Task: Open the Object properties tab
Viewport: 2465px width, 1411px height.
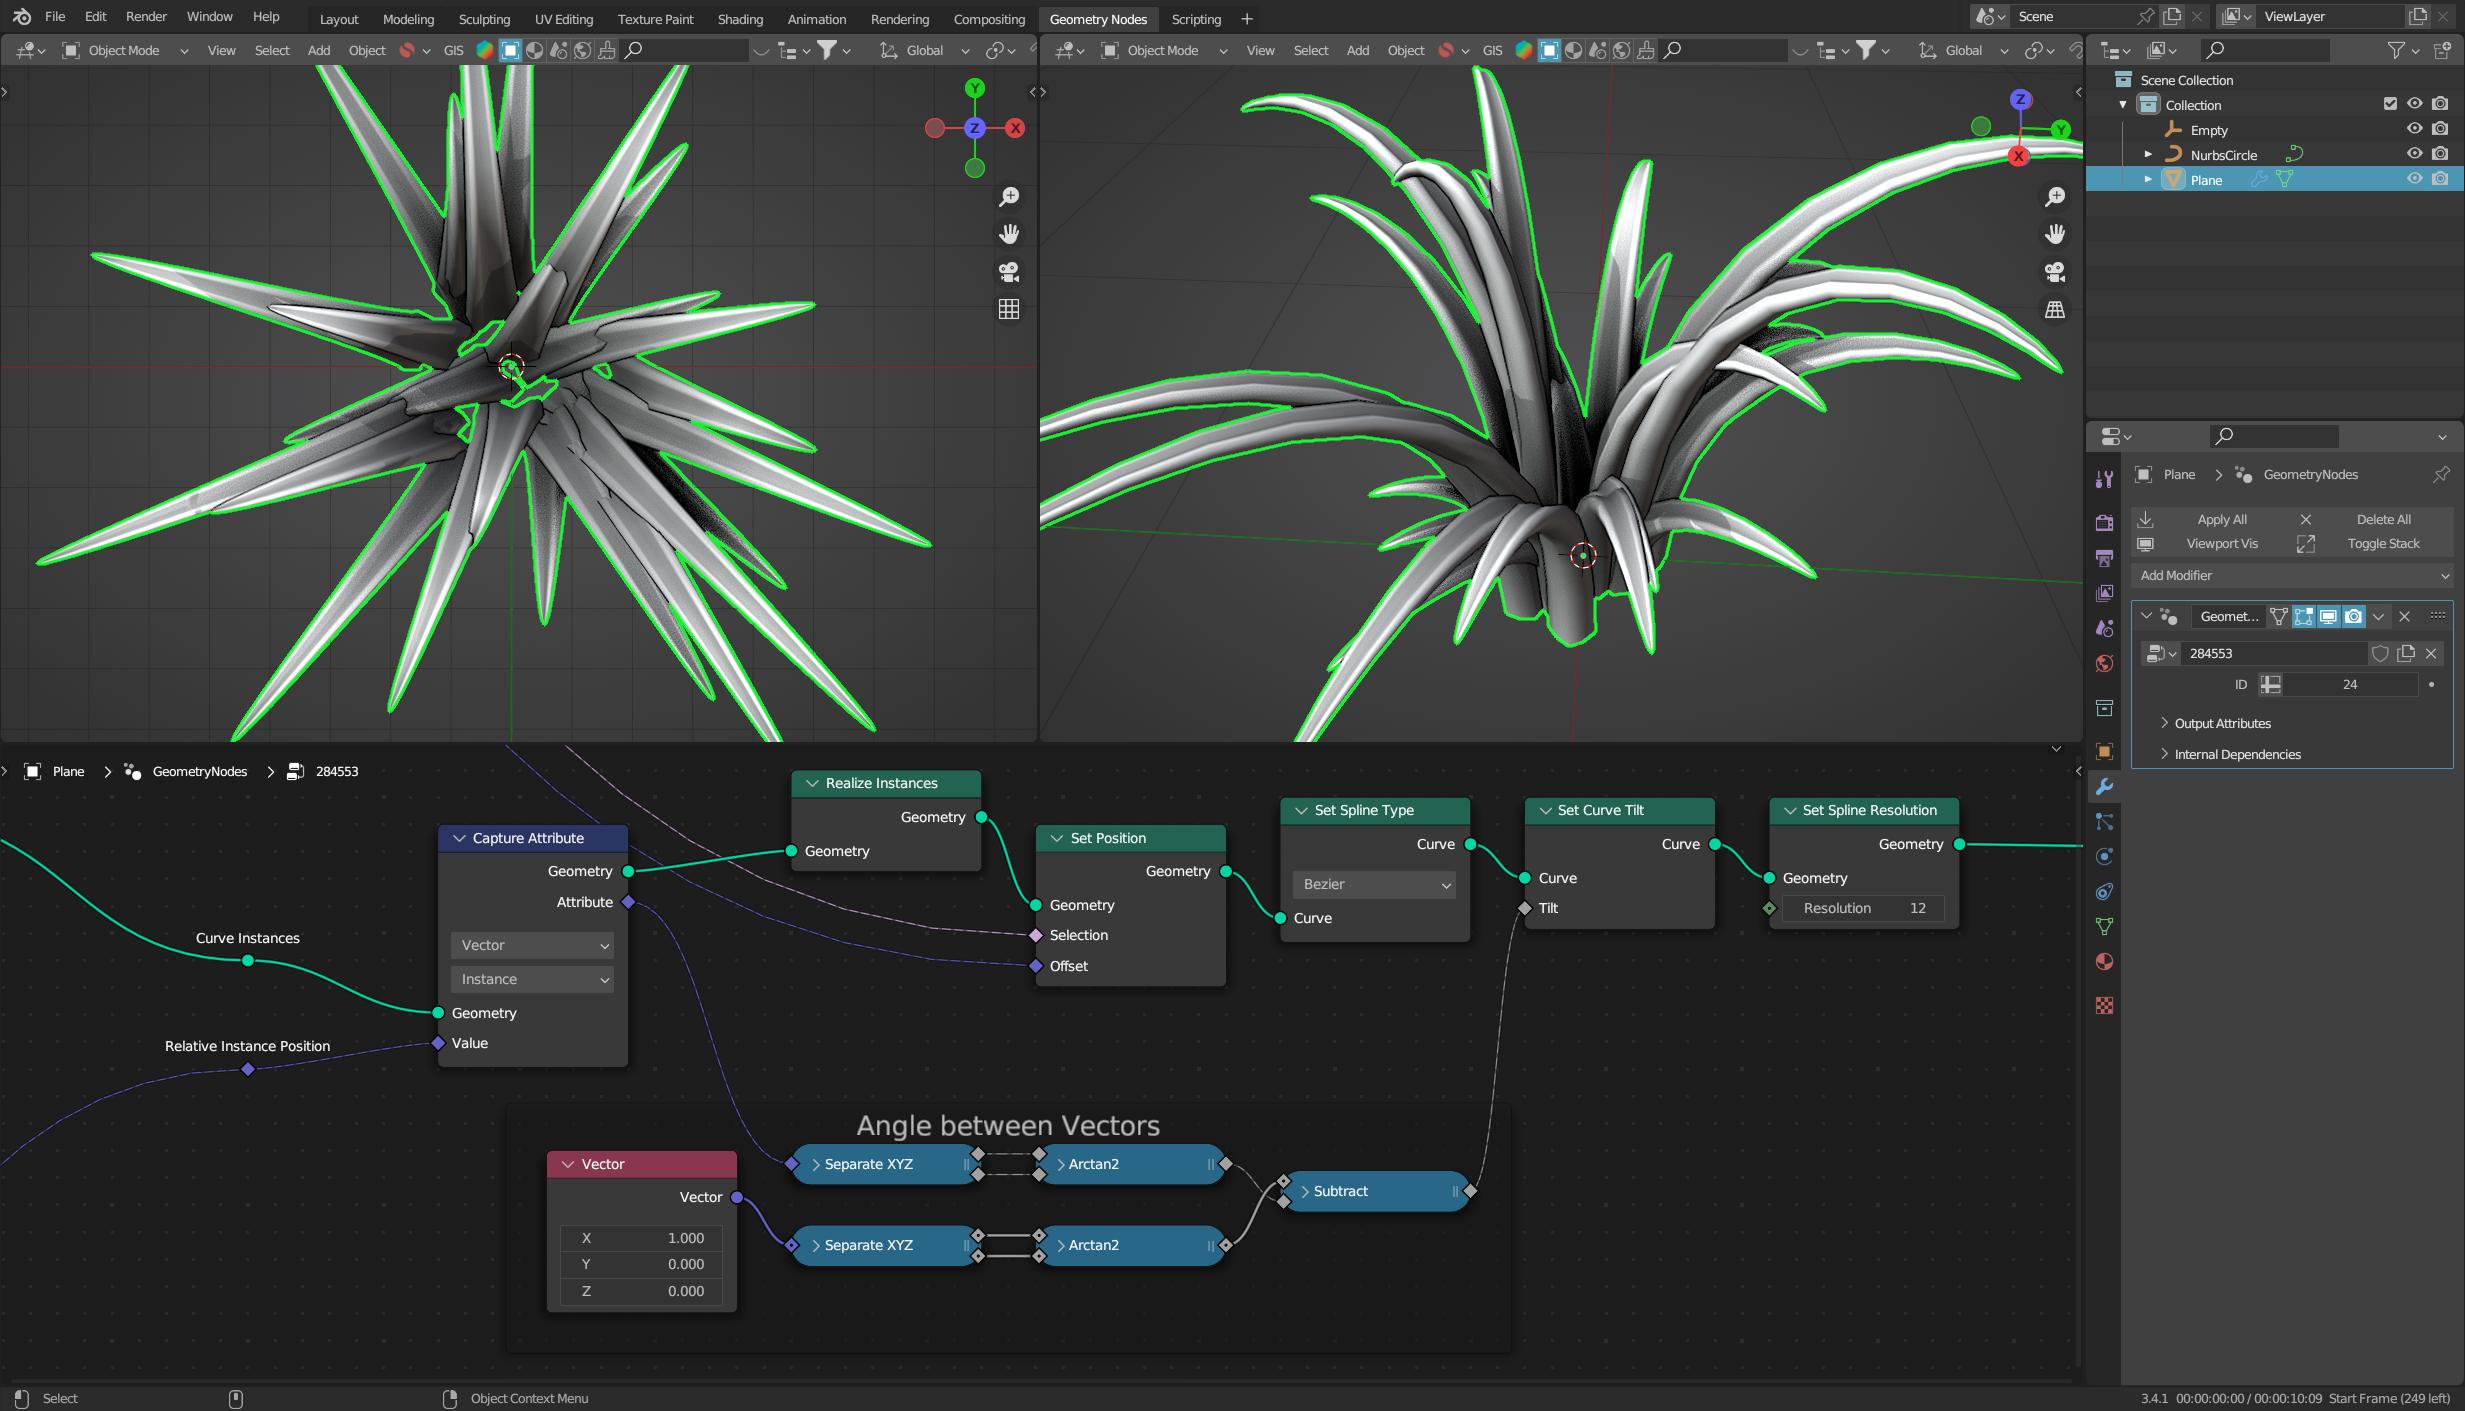Action: (x=2104, y=751)
